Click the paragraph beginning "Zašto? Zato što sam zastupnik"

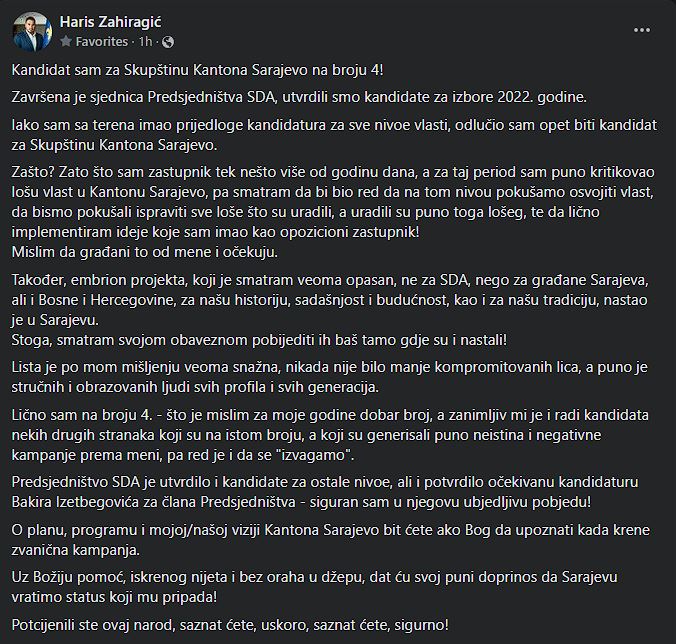pos(333,202)
